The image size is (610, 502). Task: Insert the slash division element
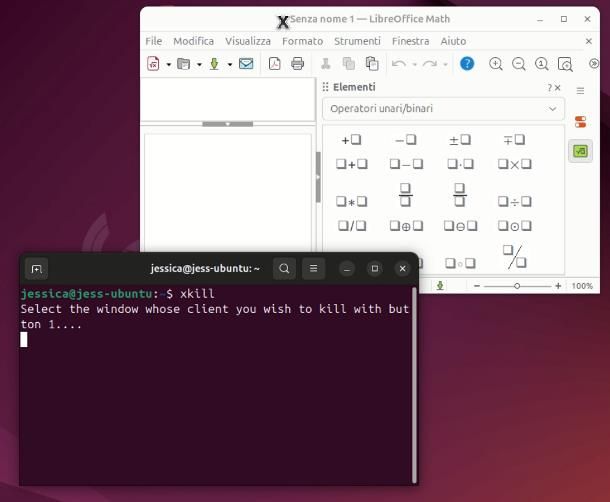[x=351, y=226]
